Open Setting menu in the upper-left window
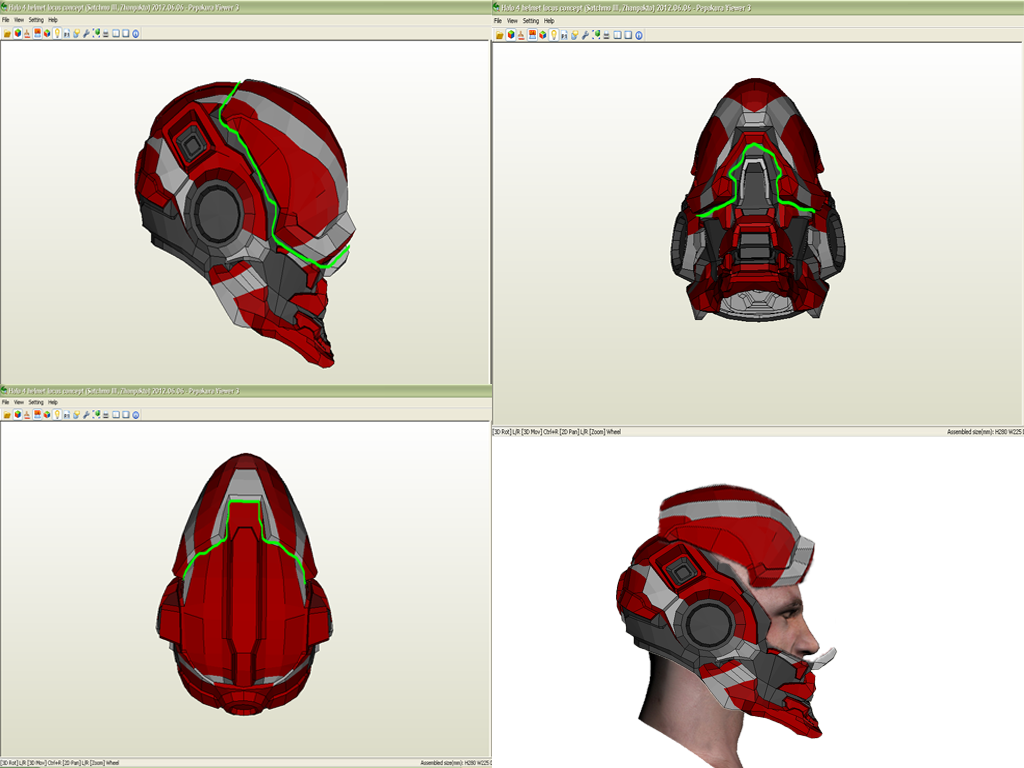 click(36, 20)
